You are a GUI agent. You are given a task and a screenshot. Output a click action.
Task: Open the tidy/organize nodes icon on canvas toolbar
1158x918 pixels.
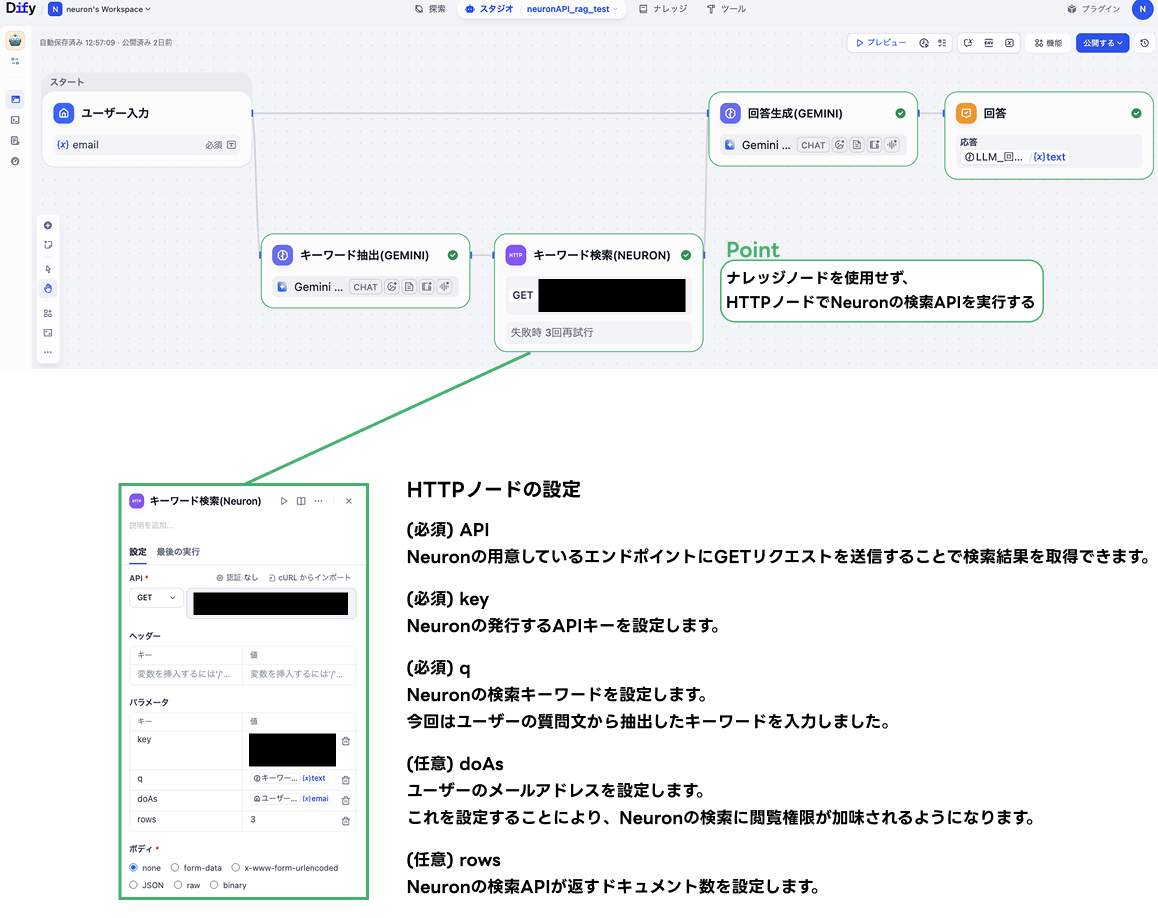[48, 313]
